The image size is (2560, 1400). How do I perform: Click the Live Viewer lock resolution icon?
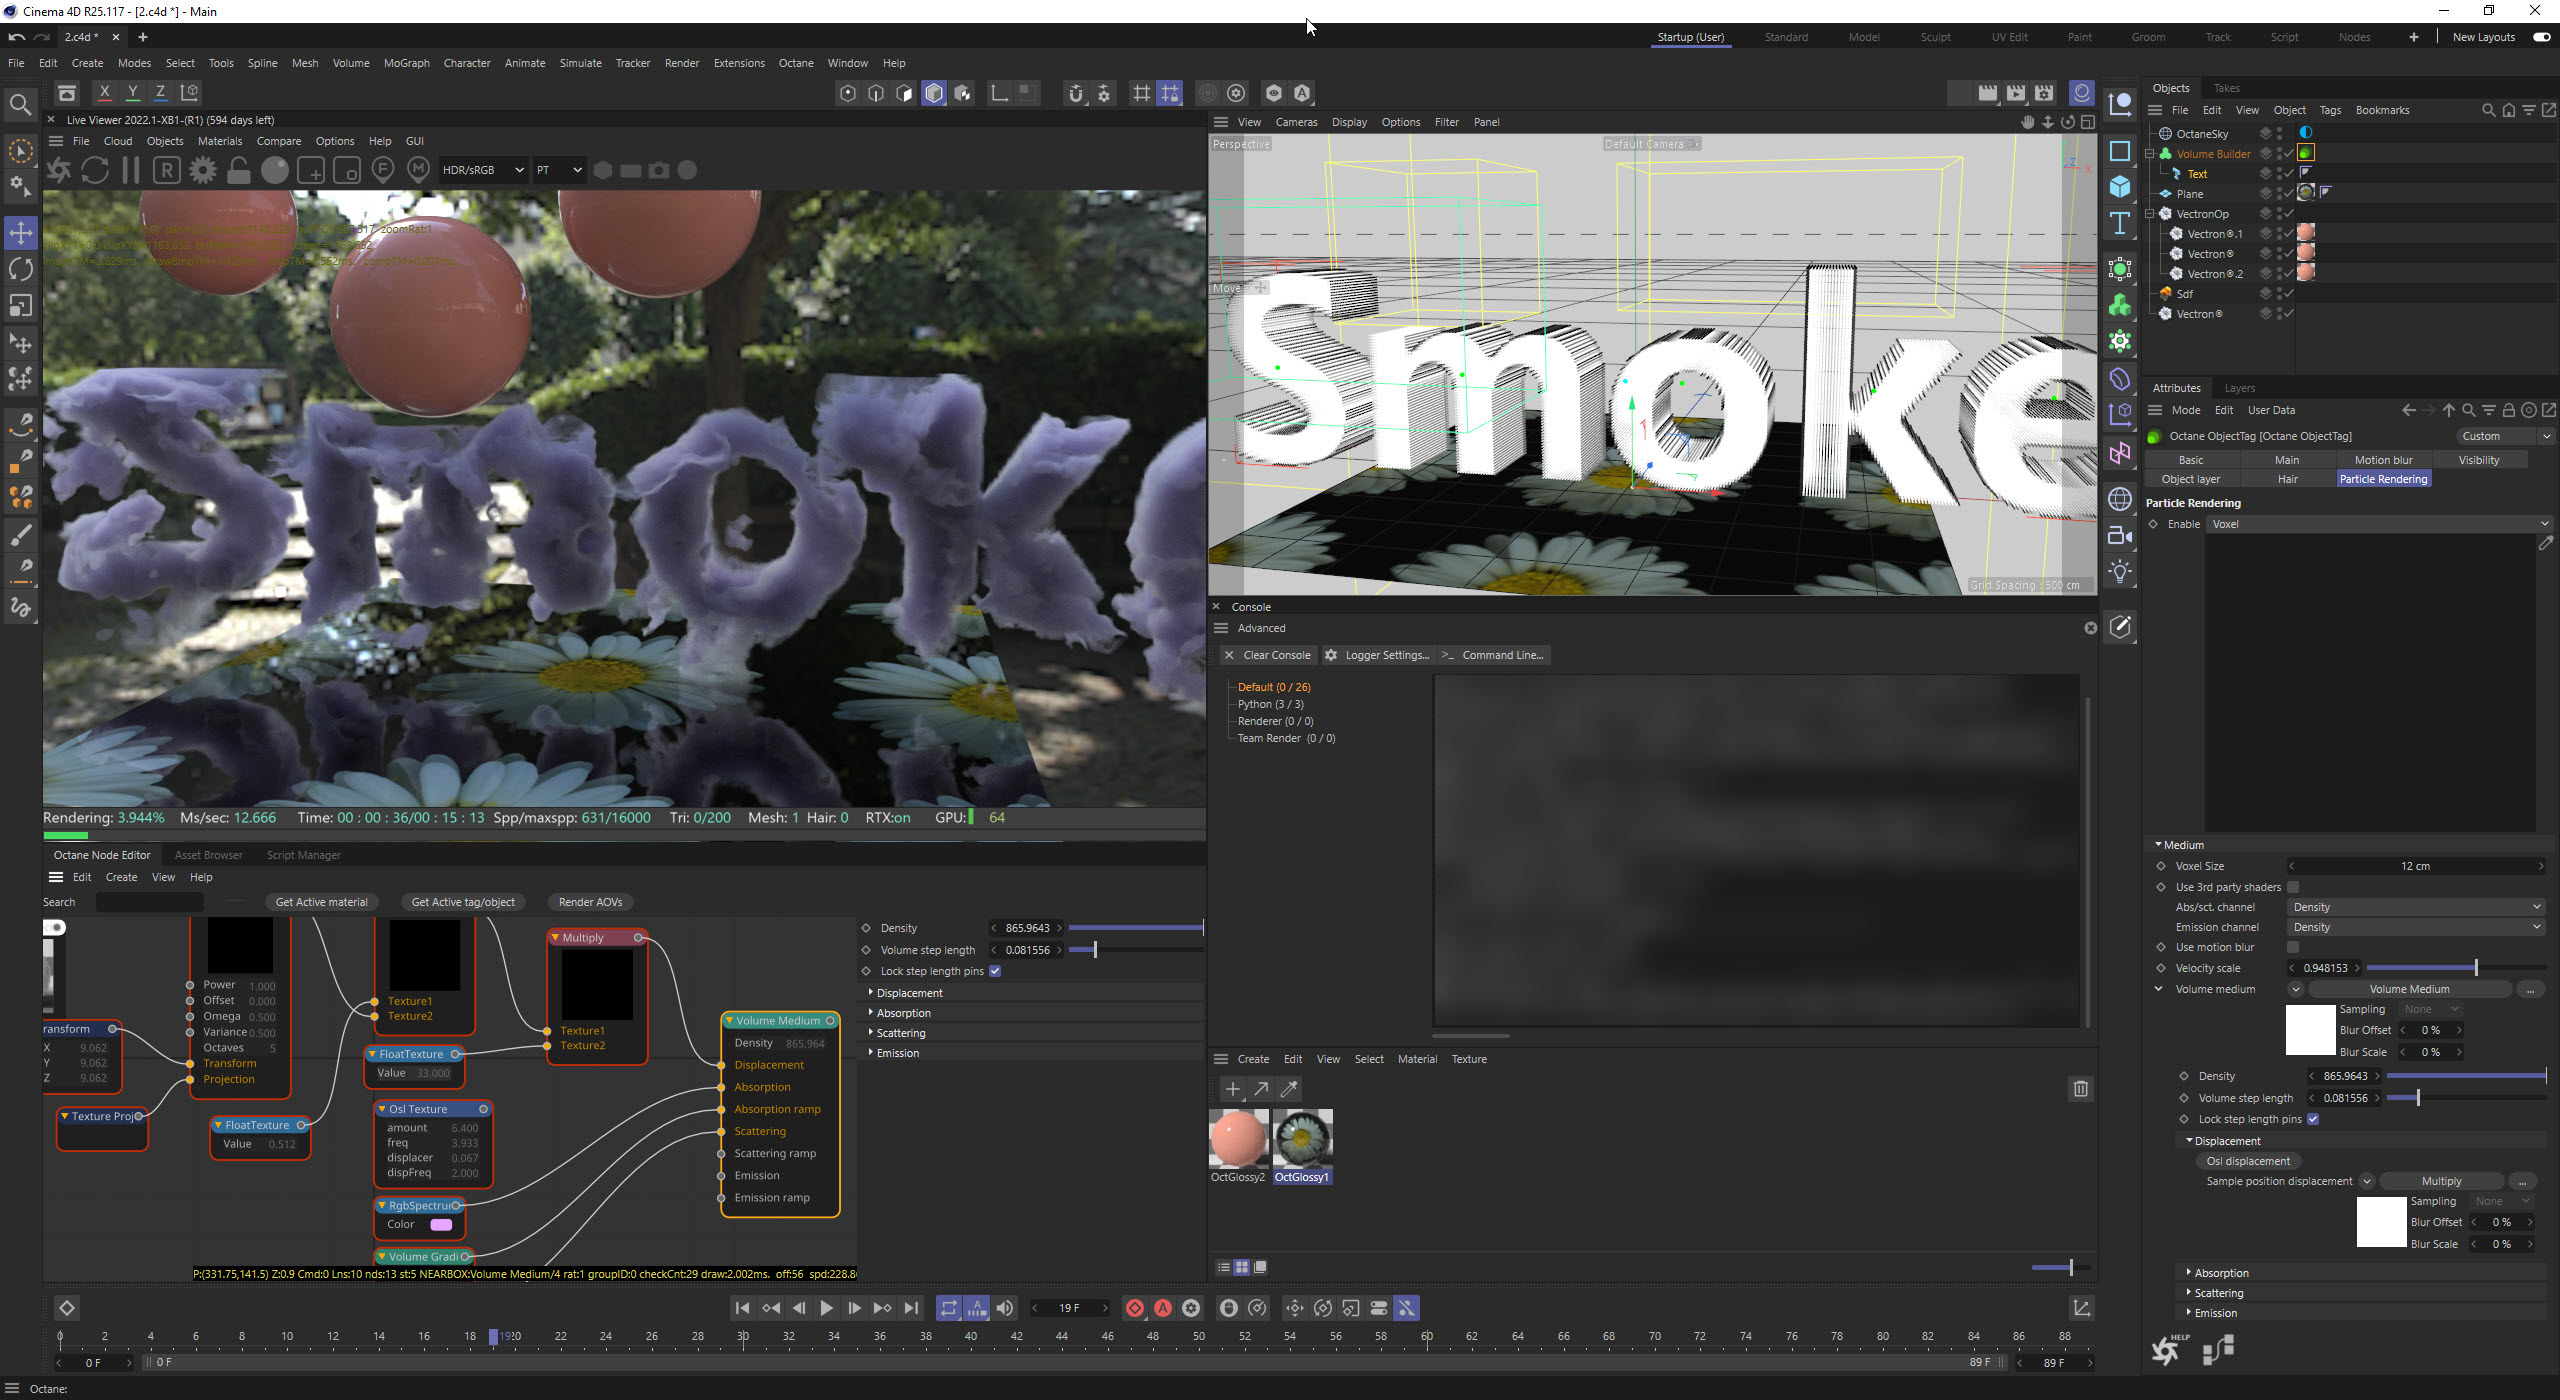click(x=239, y=170)
